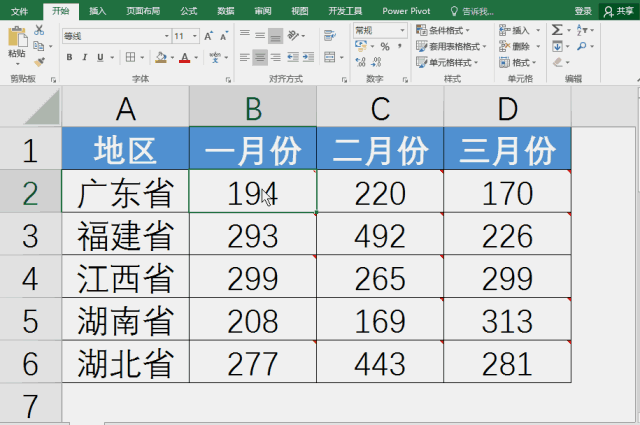
Task: Click the Decrease Indent icon
Action: point(293,57)
